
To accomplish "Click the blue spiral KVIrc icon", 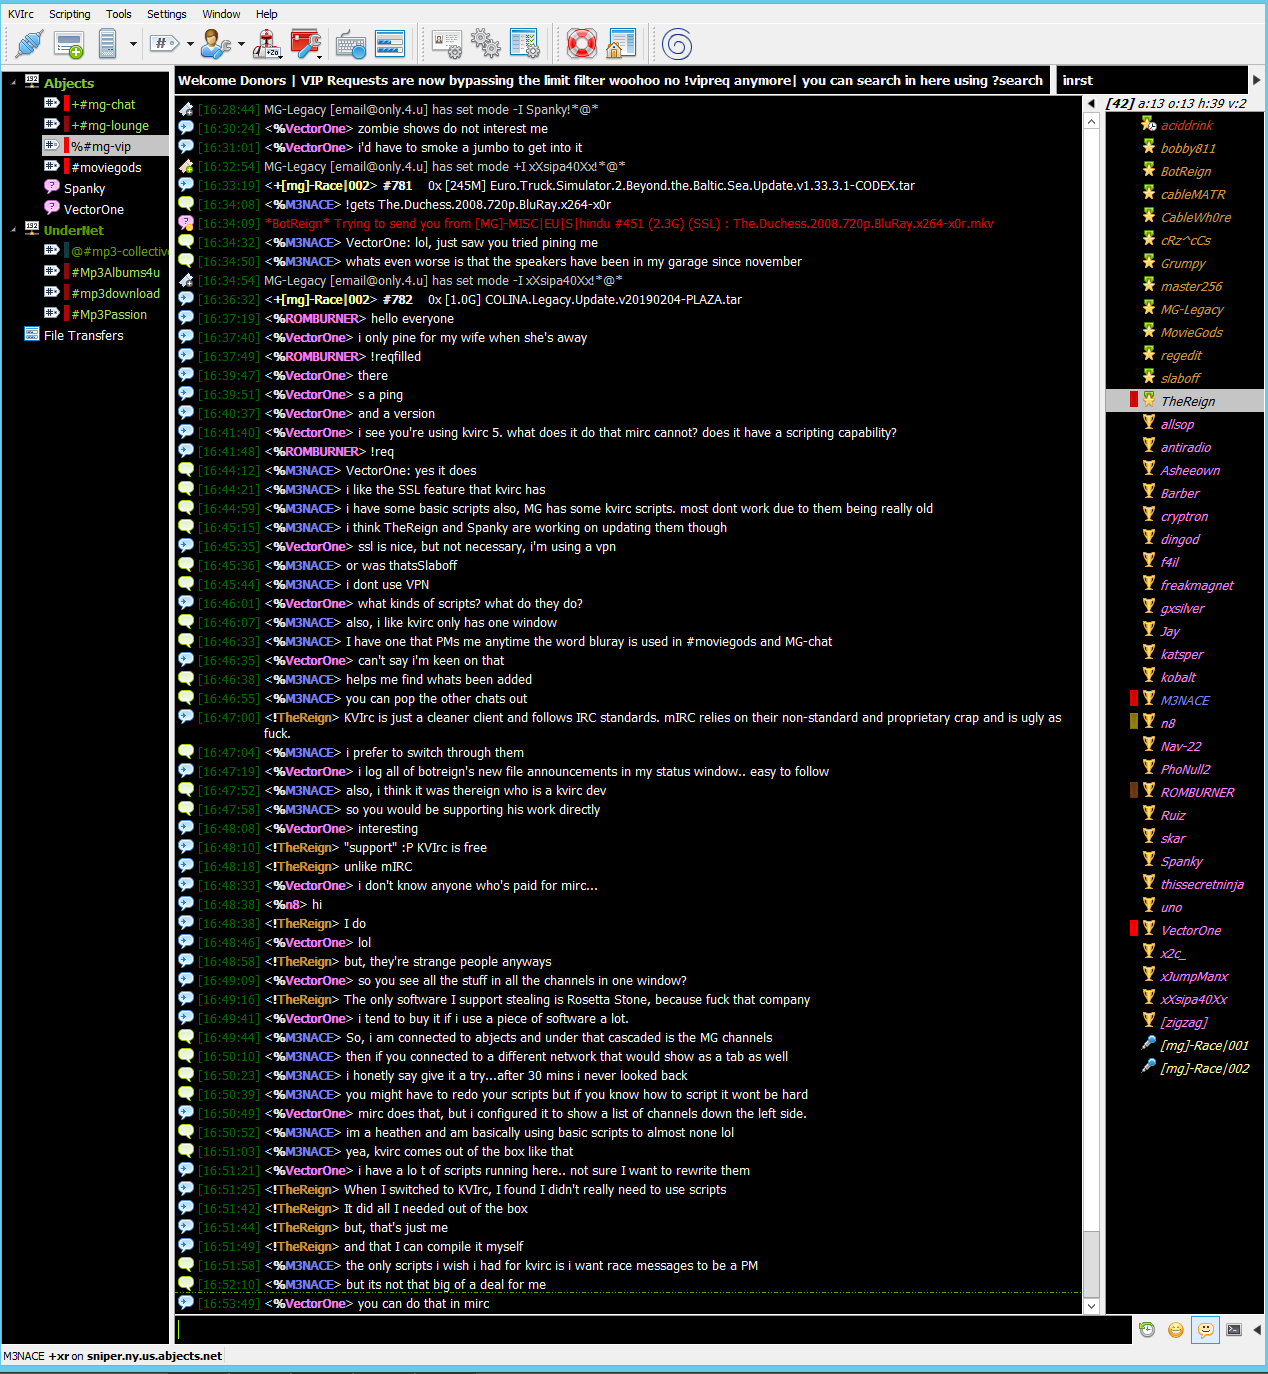I will (677, 44).
